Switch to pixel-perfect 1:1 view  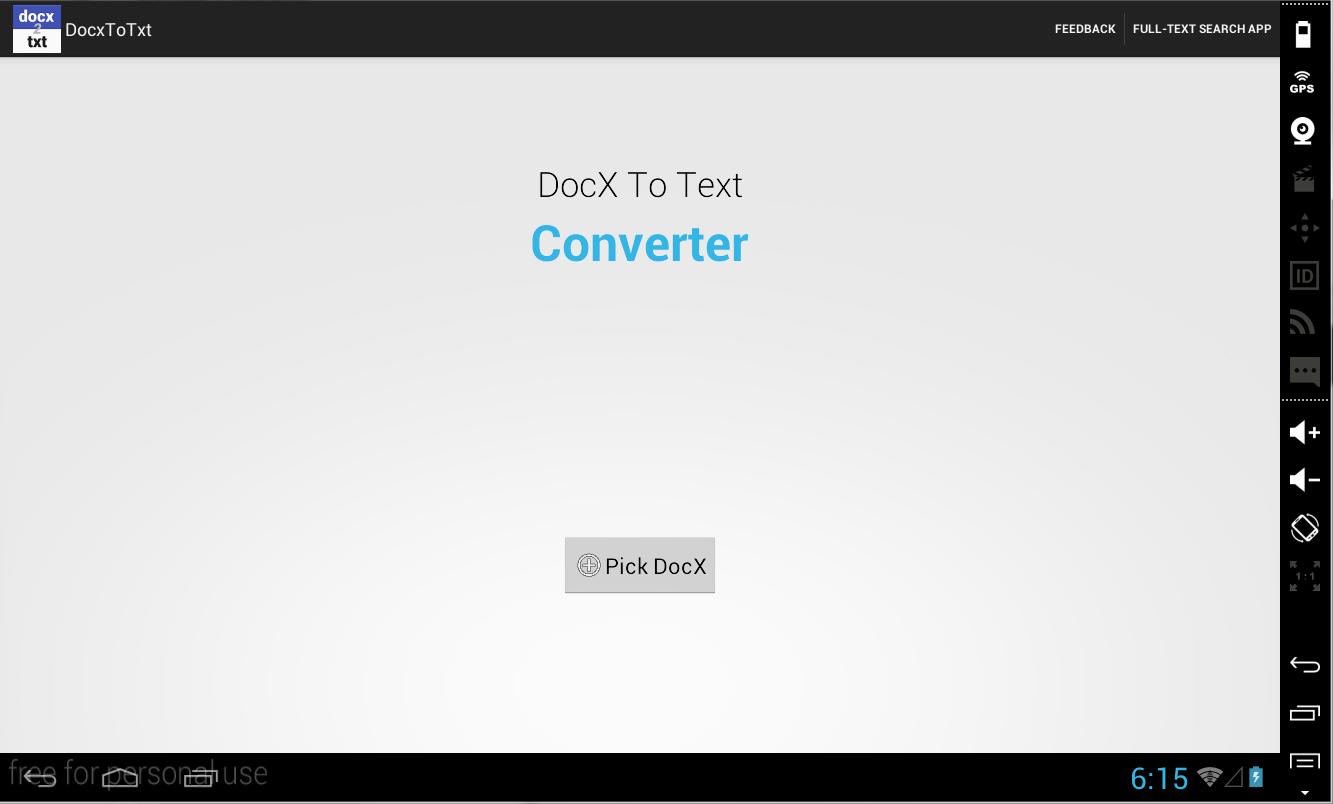1304,575
